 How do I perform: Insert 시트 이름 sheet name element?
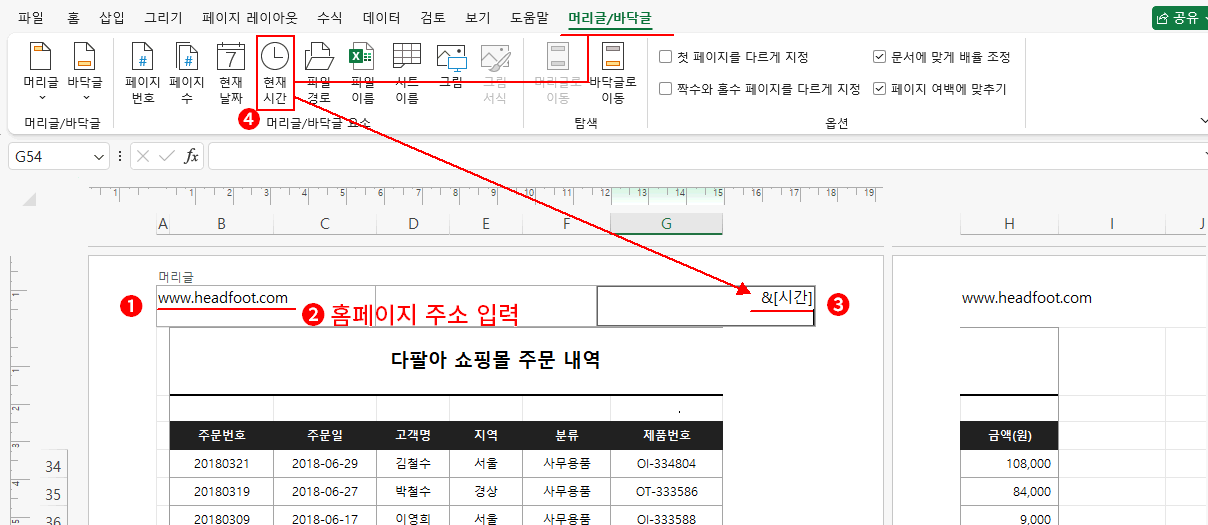tap(407, 73)
